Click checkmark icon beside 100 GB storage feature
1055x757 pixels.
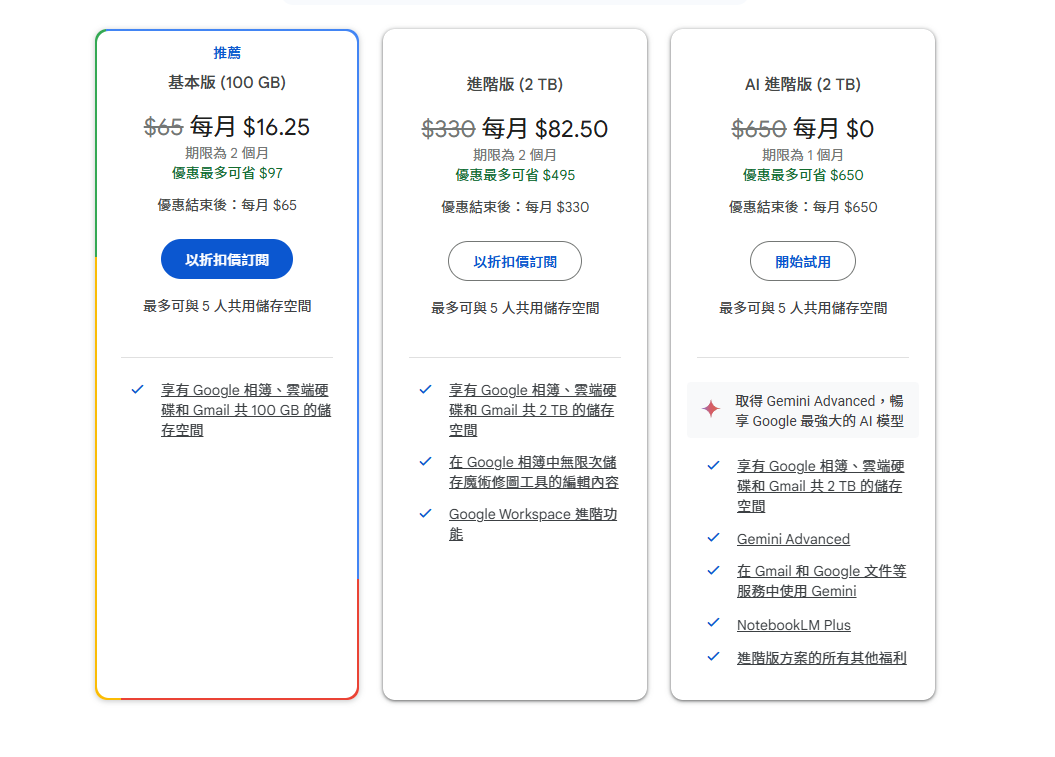coord(138,389)
